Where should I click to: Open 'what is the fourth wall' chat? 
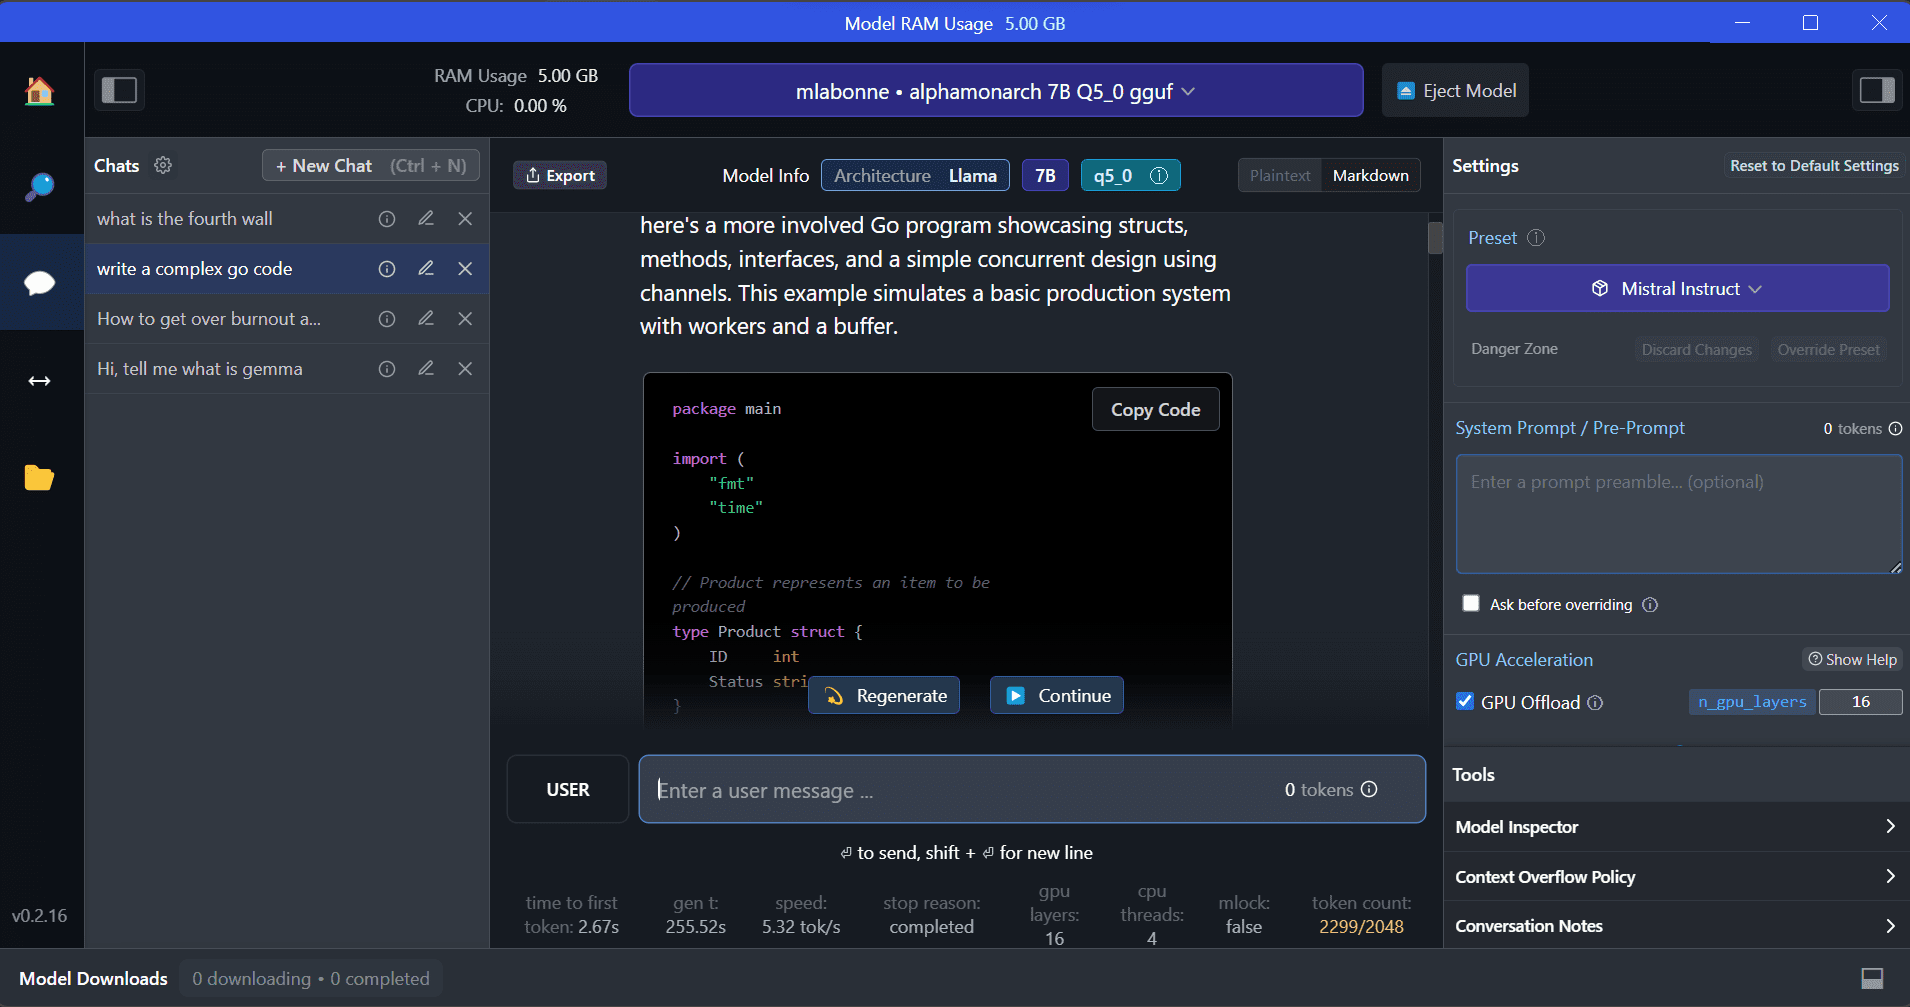pyautogui.click(x=287, y=219)
